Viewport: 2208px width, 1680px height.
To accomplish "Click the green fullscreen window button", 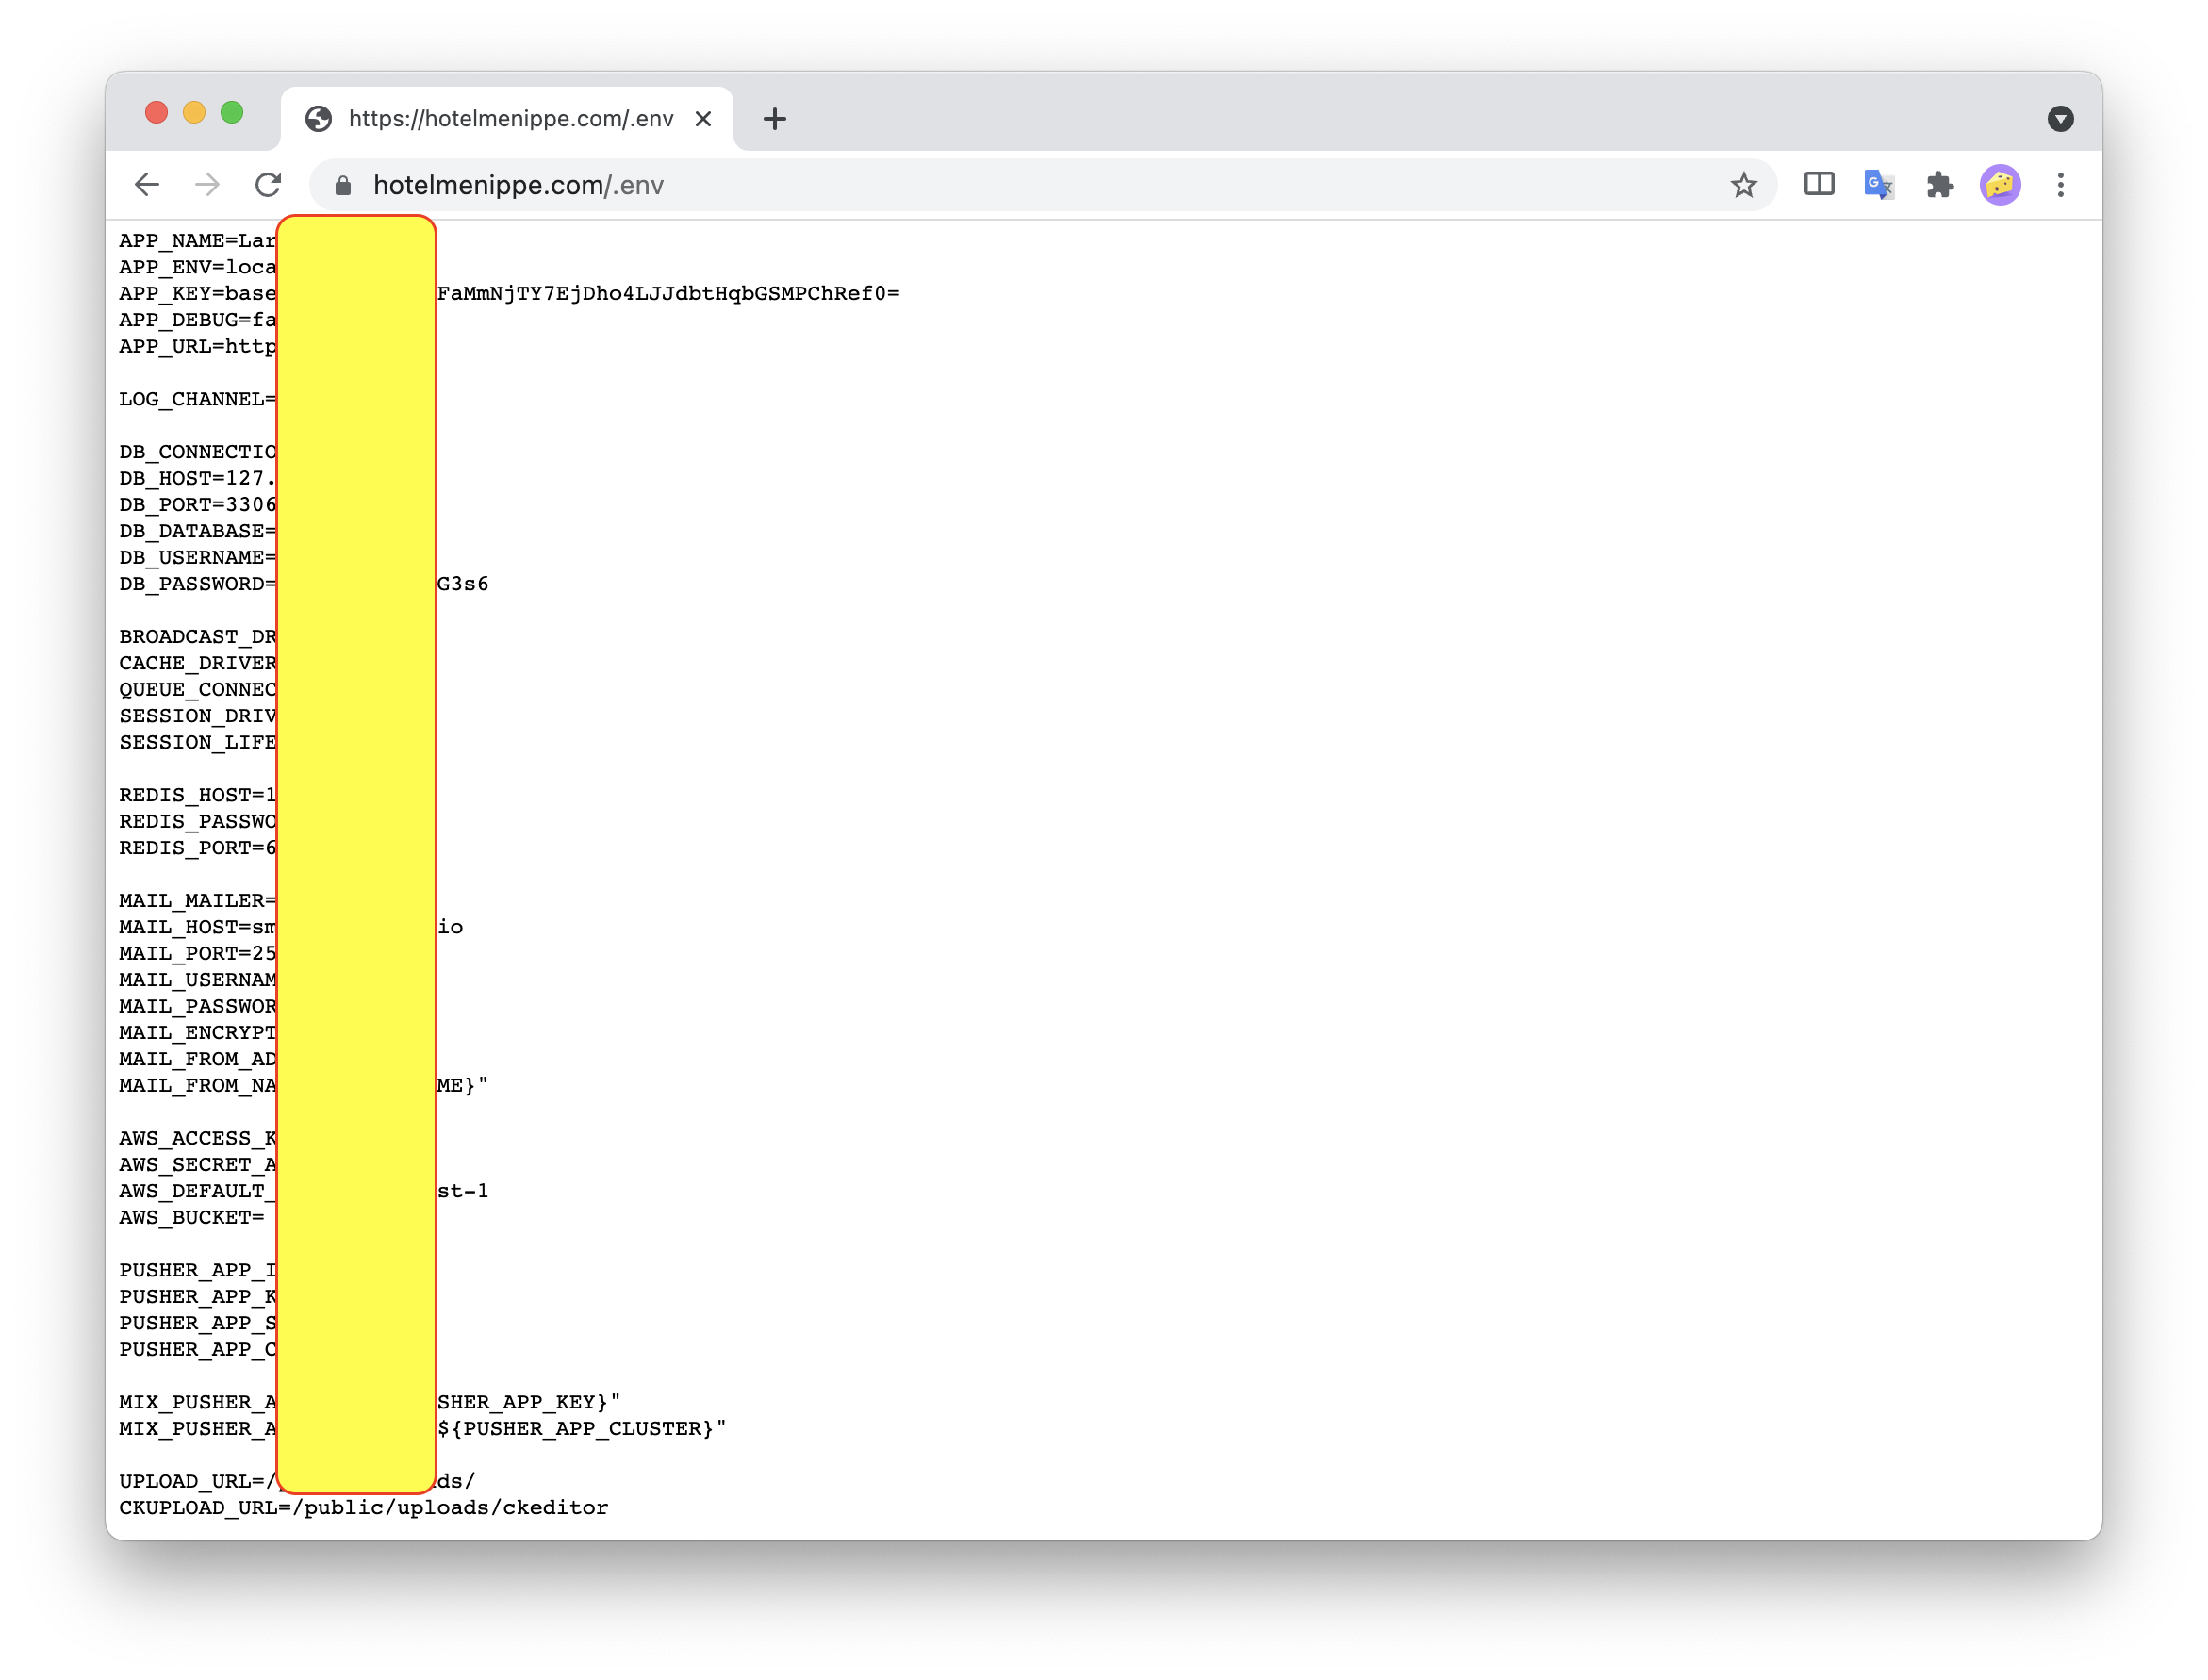I will [232, 112].
